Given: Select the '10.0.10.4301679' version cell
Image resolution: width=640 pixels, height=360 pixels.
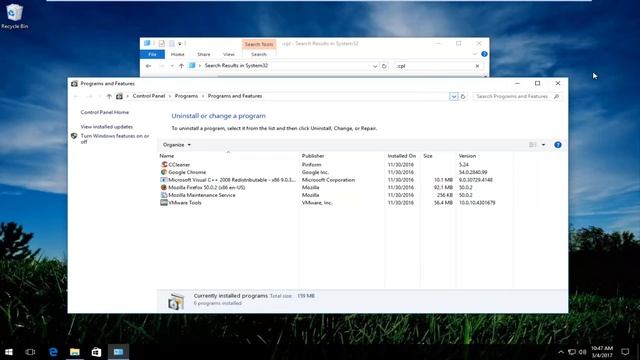Looking at the screenshot, I should tap(477, 202).
